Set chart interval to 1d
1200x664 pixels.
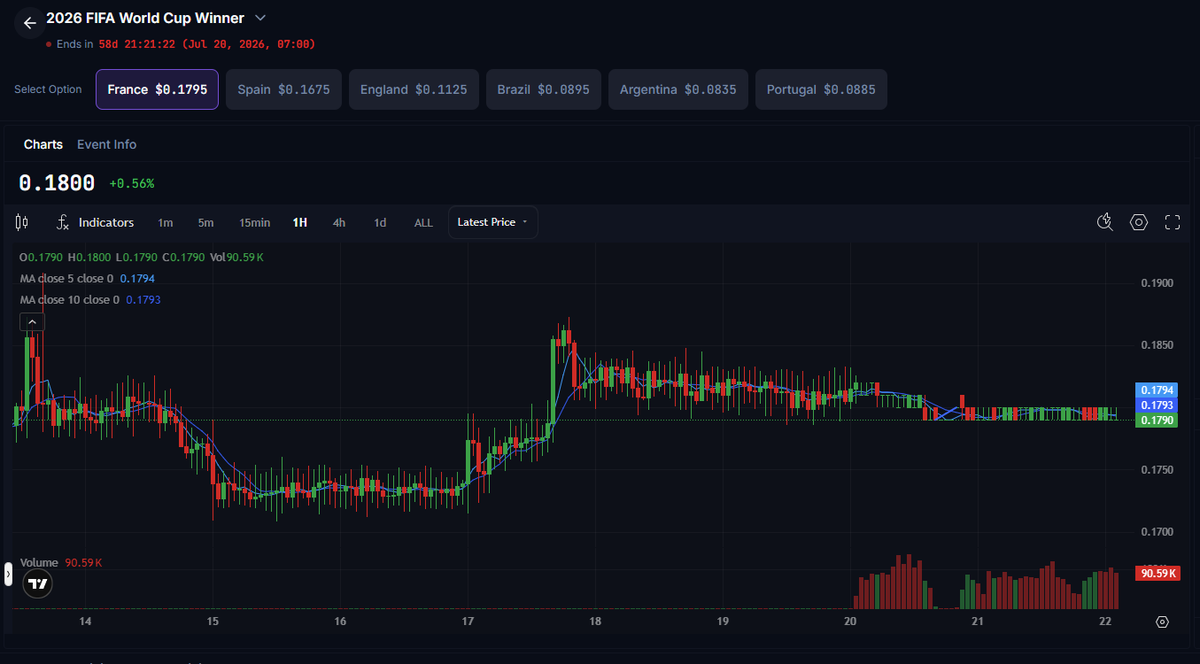click(380, 222)
